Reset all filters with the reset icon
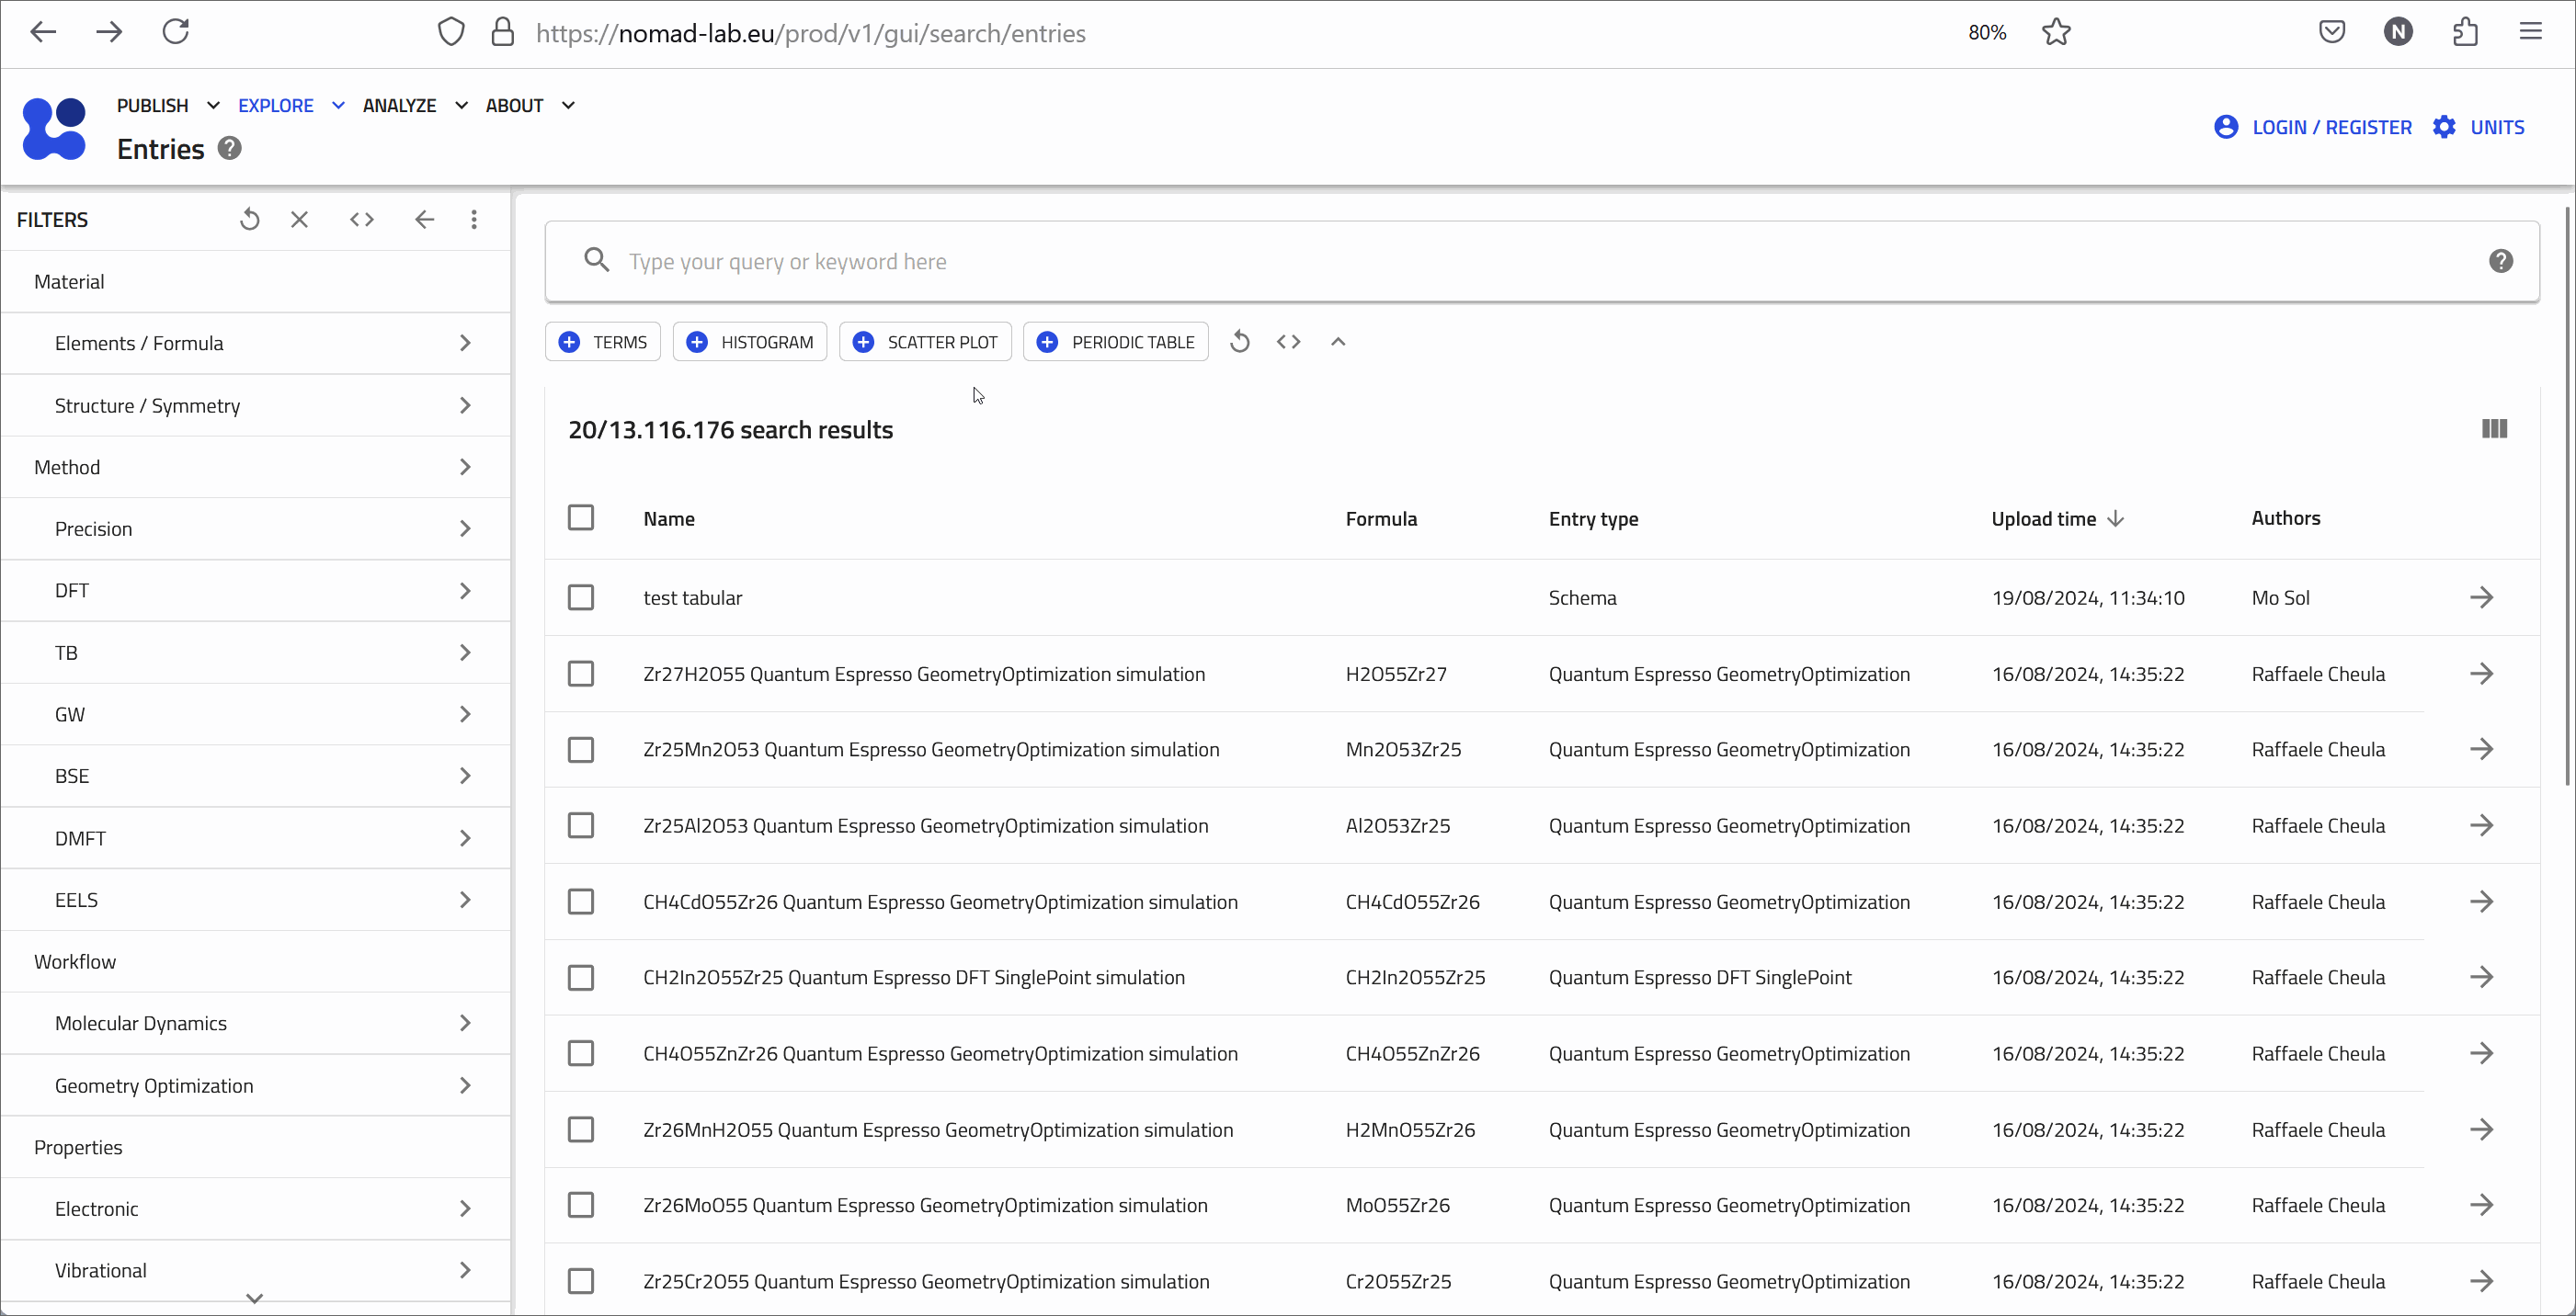The width and height of the screenshot is (2576, 1316). tap(250, 219)
